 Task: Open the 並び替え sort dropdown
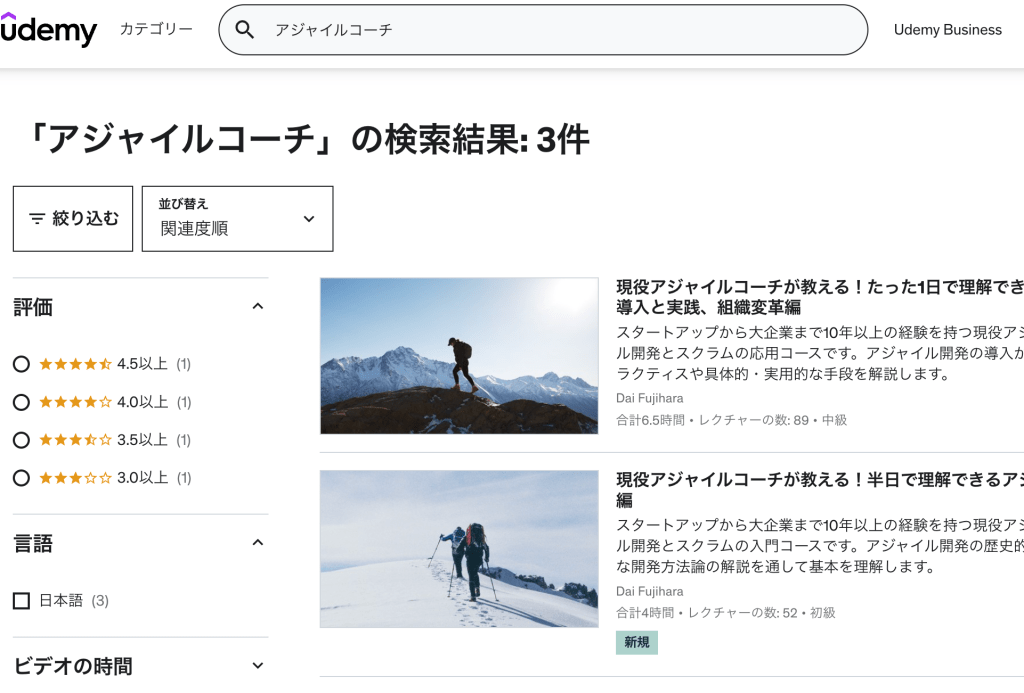coord(237,219)
